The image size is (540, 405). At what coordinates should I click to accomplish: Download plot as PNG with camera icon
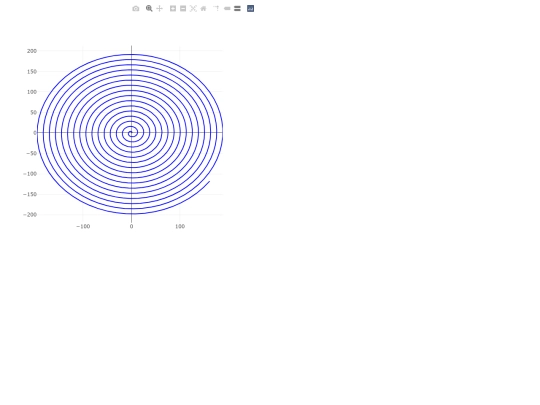pyautogui.click(x=136, y=9)
